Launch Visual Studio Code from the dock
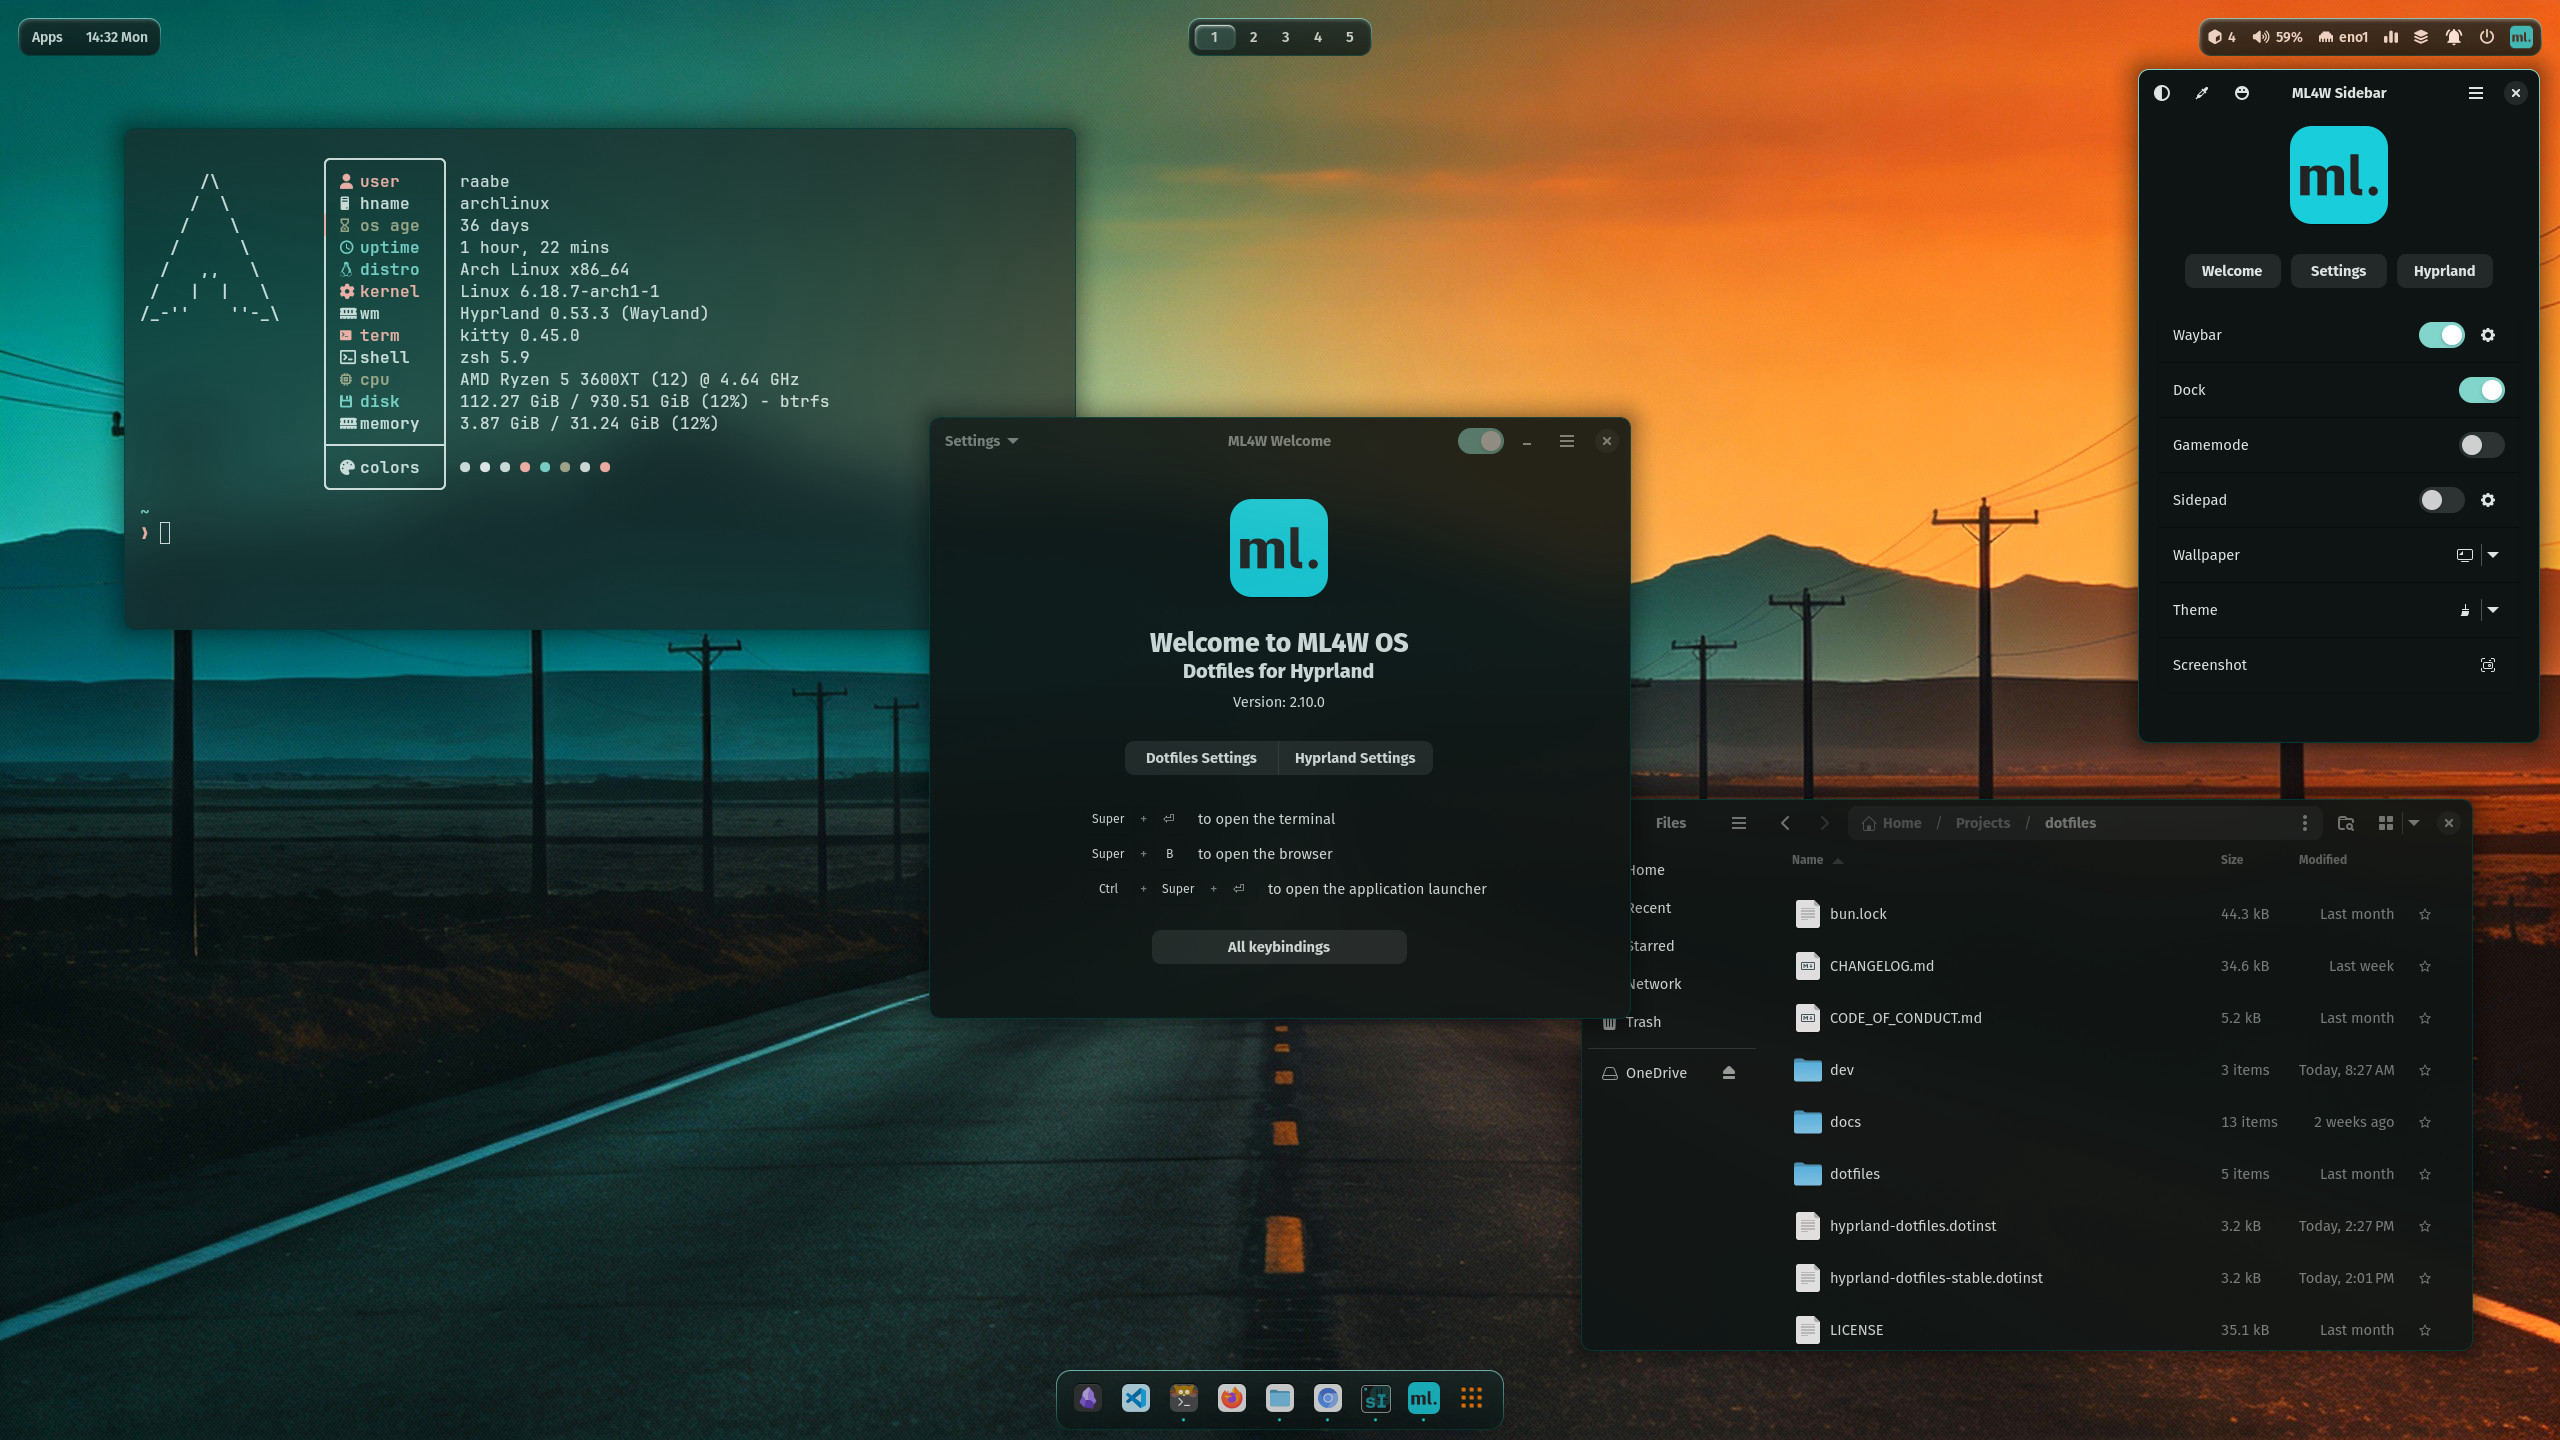This screenshot has width=2560, height=1440. pyautogui.click(x=1135, y=1399)
